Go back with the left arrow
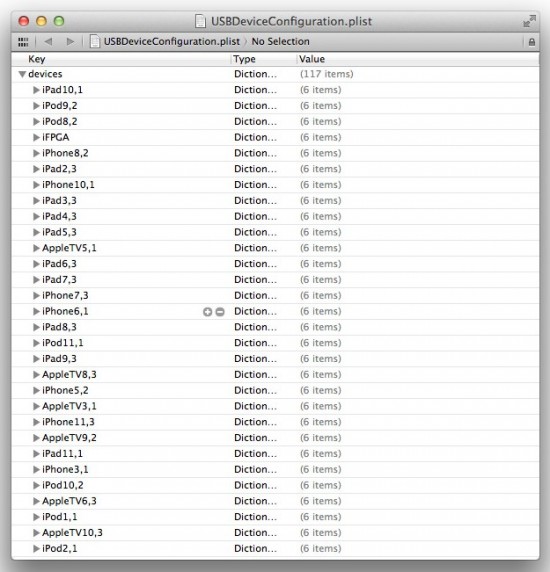The height and width of the screenshot is (572, 550). point(48,42)
